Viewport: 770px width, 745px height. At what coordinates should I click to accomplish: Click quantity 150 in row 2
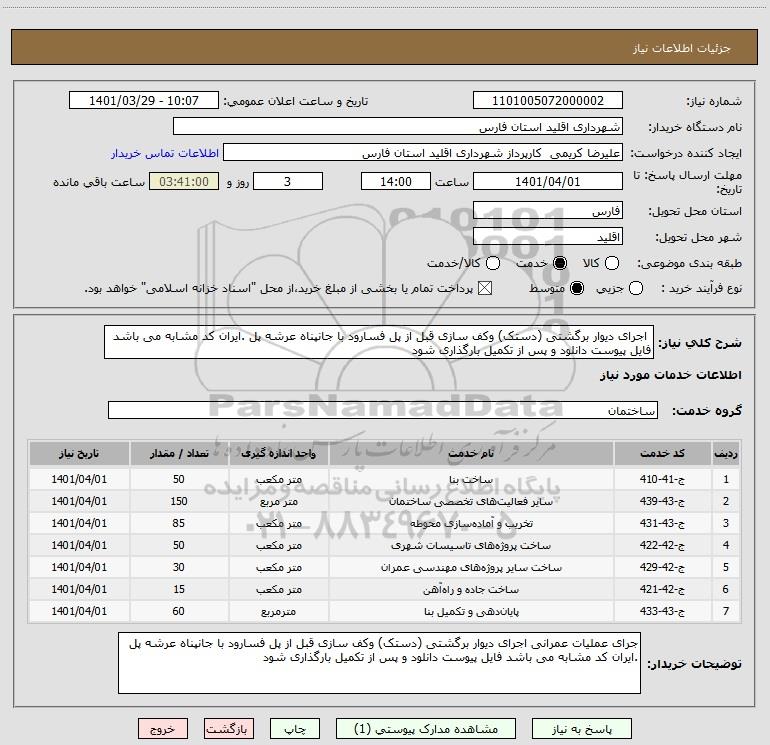coord(179,501)
